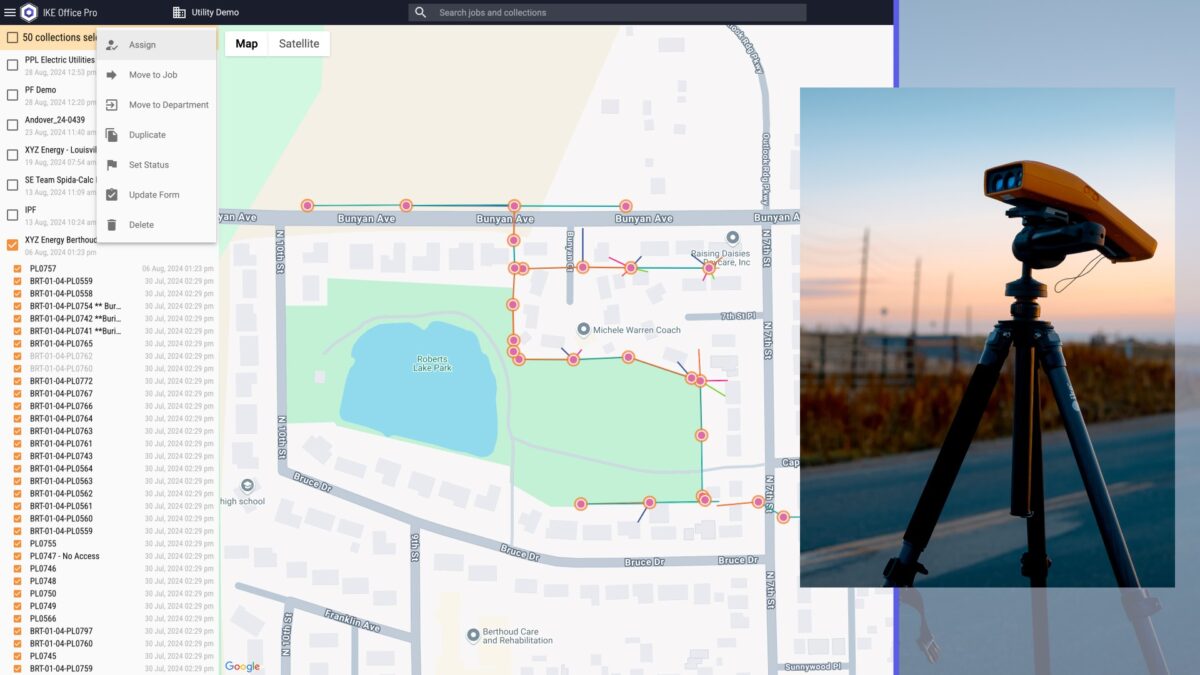Choose Assign from the actions menu
1200x675 pixels.
[x=142, y=45]
